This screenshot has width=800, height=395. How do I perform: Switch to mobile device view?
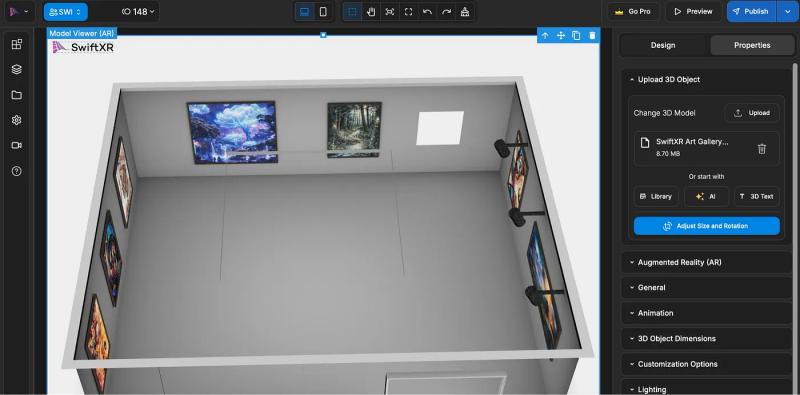point(323,12)
